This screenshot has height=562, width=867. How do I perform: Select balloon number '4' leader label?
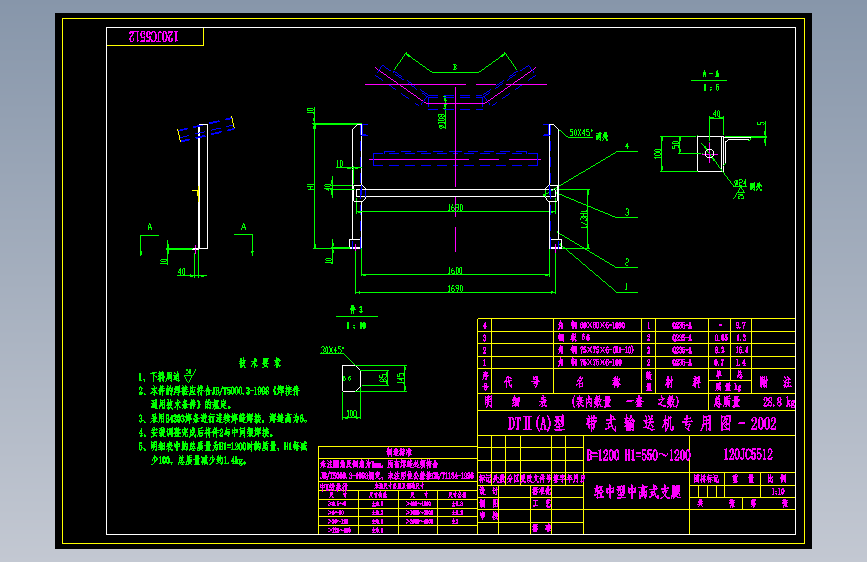(x=627, y=147)
